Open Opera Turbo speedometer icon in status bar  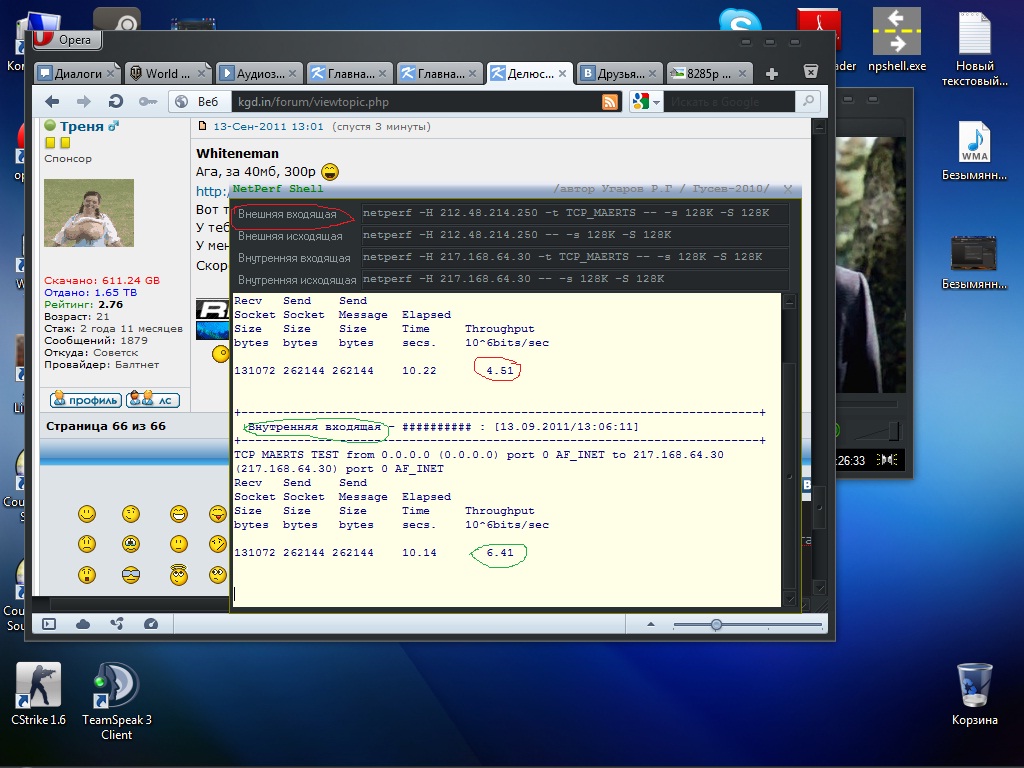[151, 624]
